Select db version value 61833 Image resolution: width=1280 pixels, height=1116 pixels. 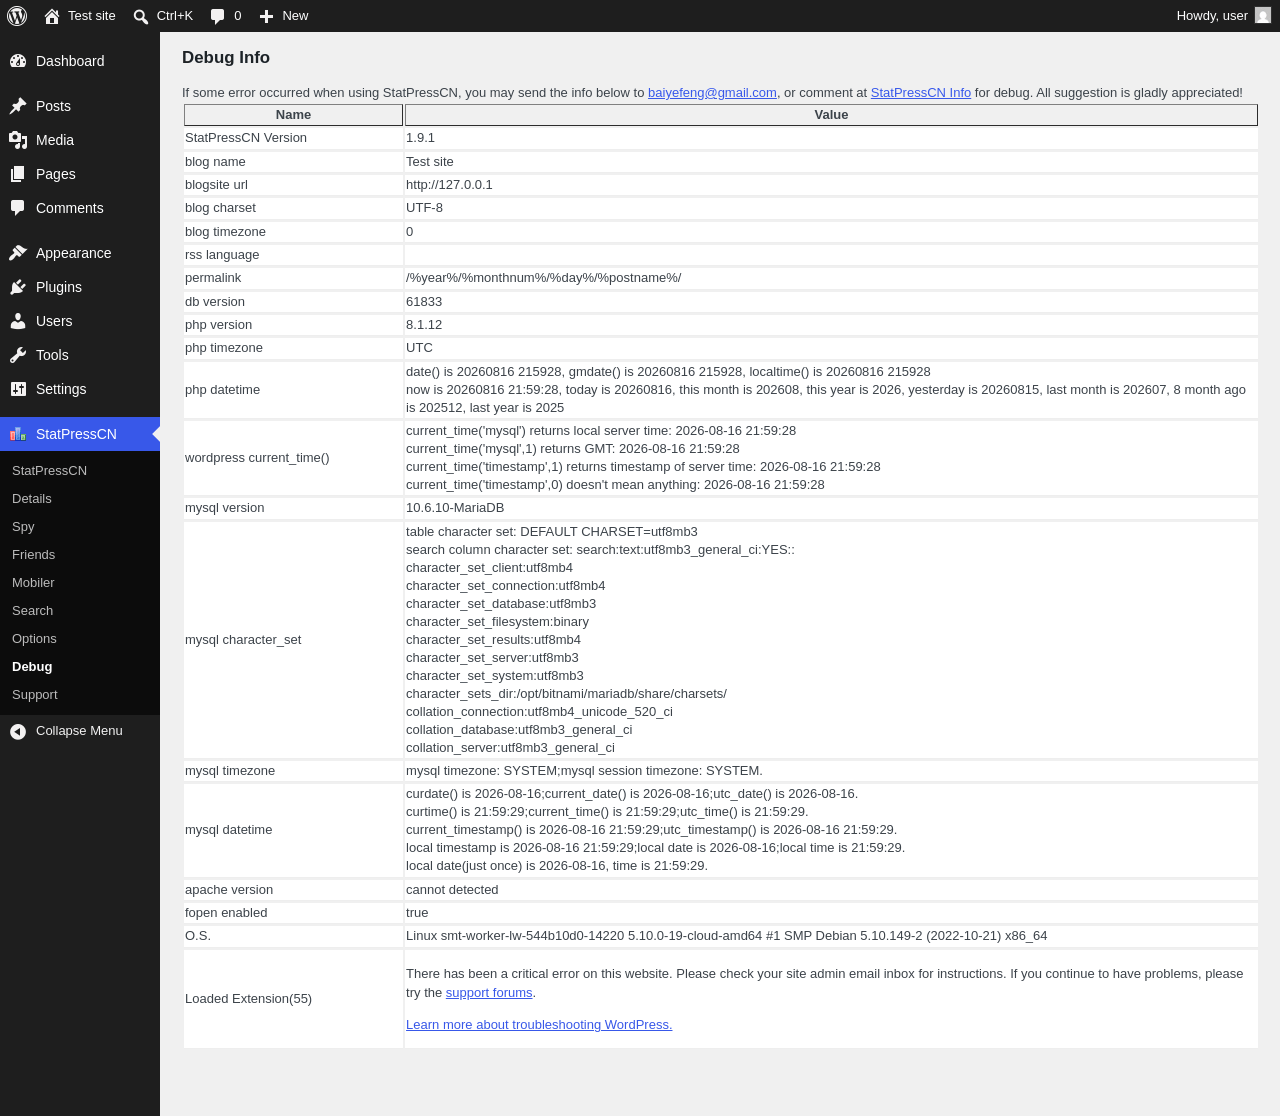tap(424, 302)
